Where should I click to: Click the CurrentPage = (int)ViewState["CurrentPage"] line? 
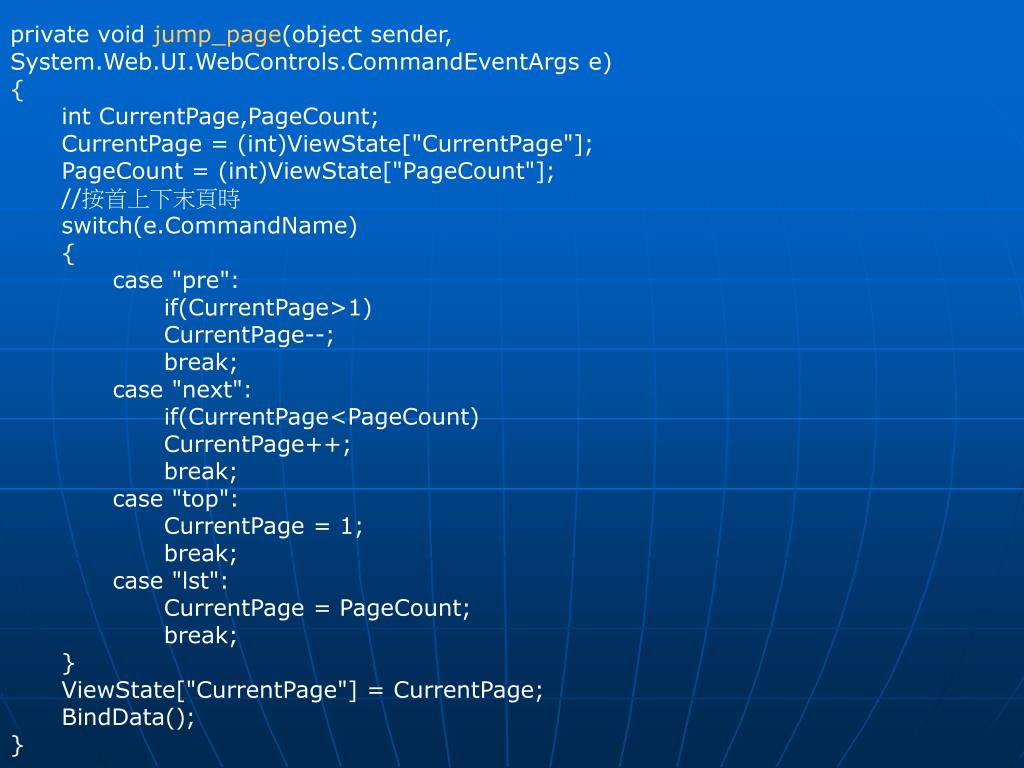coord(327,144)
